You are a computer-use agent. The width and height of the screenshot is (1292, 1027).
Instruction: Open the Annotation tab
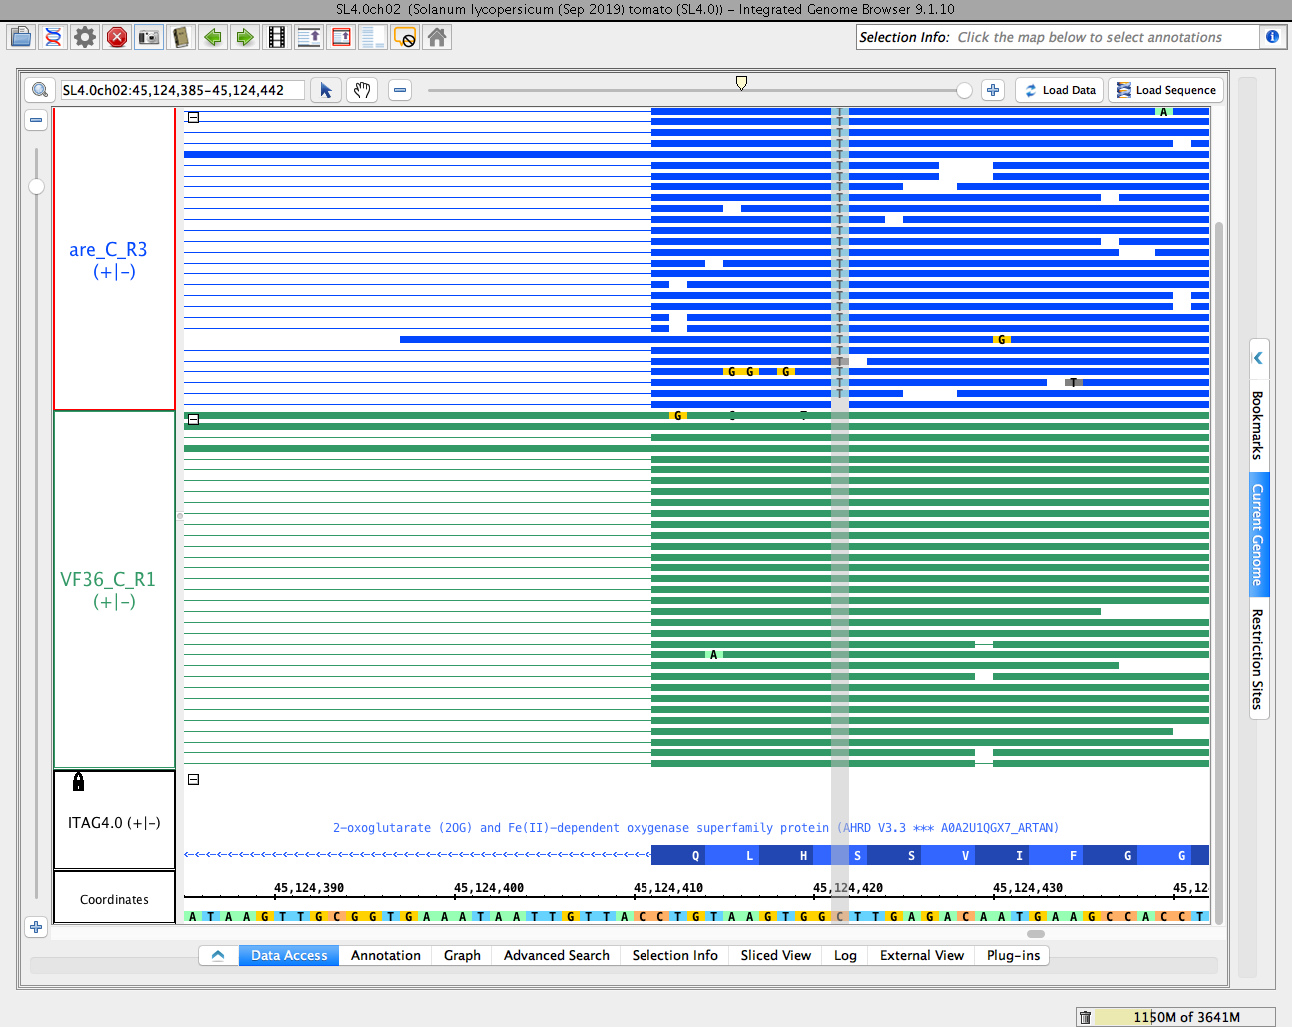[x=385, y=955]
